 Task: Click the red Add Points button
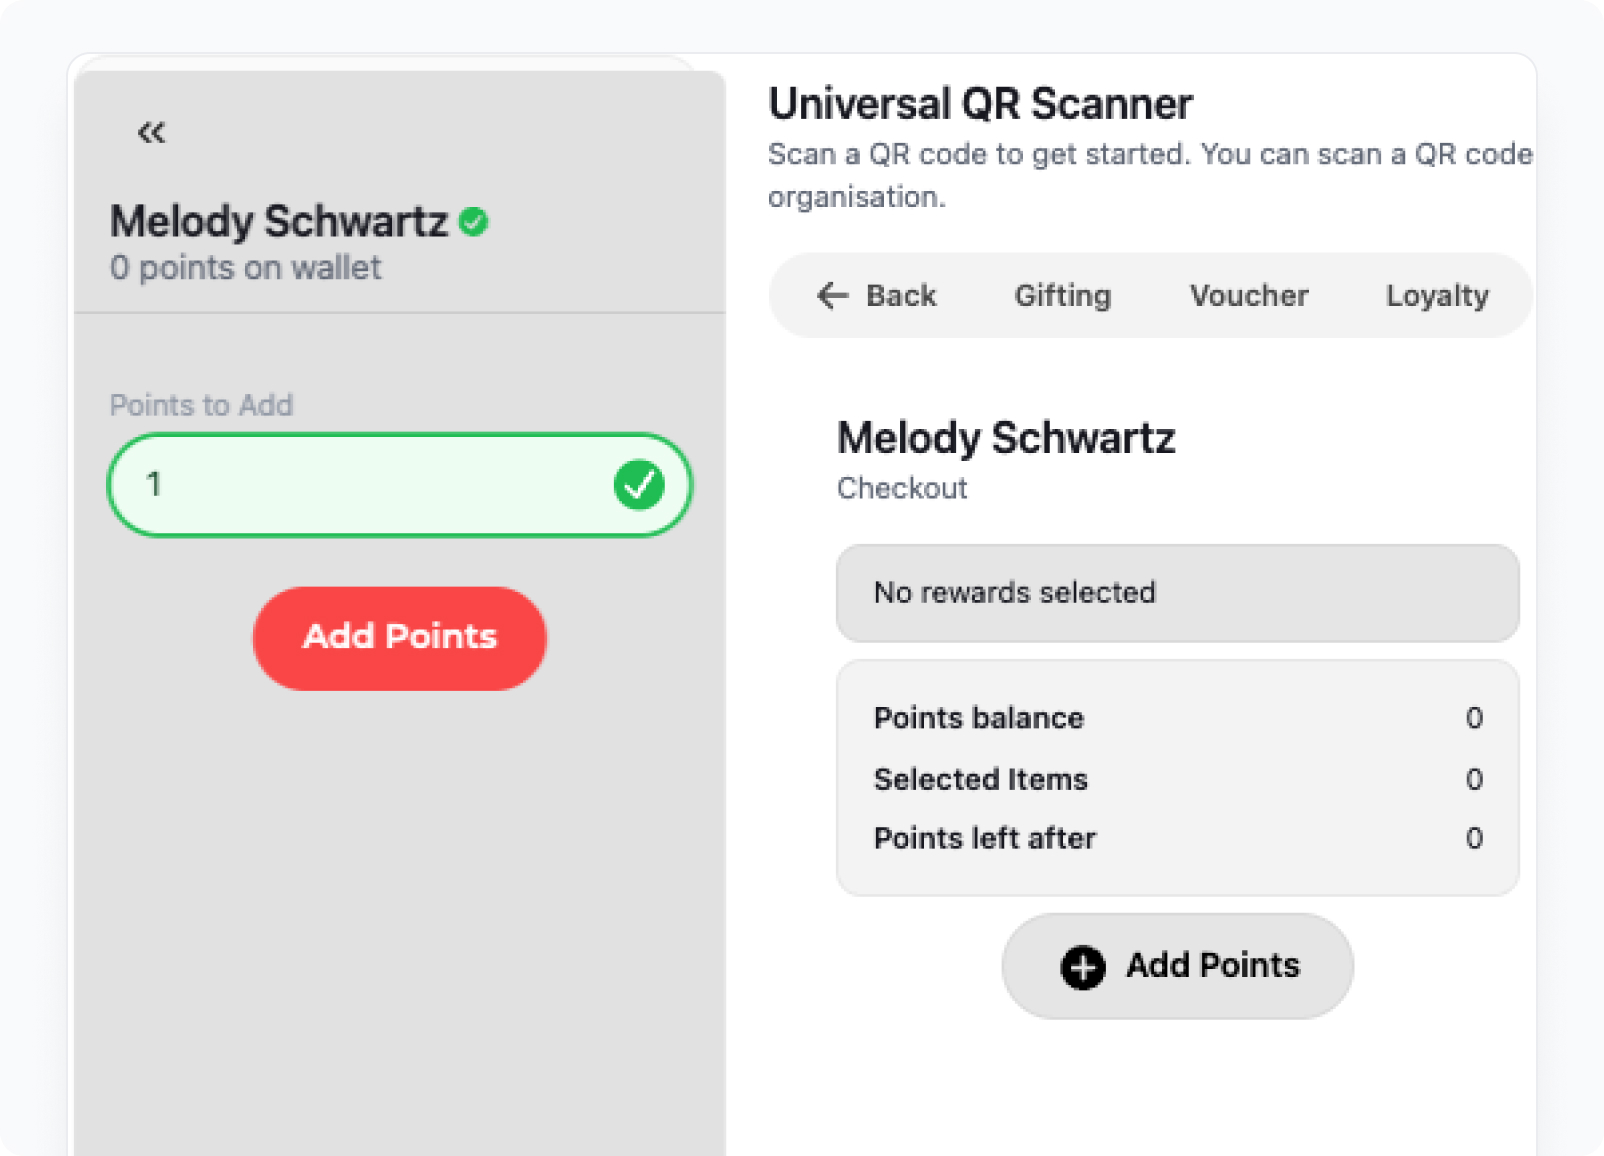click(400, 638)
